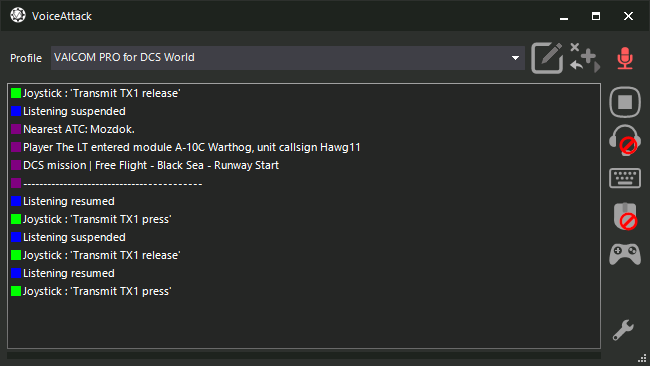Click the blue square beside first 'Listening suspended'
Image resolution: width=650 pixels, height=366 pixels.
[x=16, y=111]
